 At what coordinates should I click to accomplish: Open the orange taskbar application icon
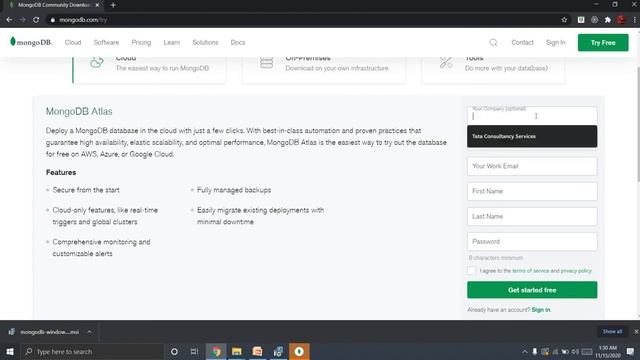(x=299, y=351)
